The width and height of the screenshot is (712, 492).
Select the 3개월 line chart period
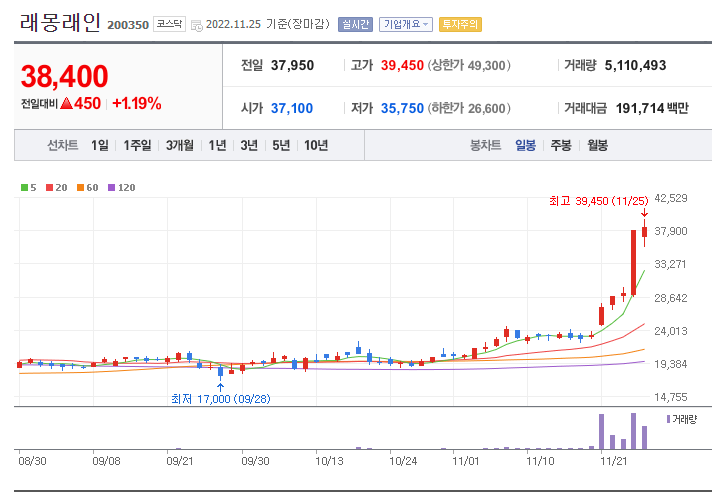[x=179, y=145]
